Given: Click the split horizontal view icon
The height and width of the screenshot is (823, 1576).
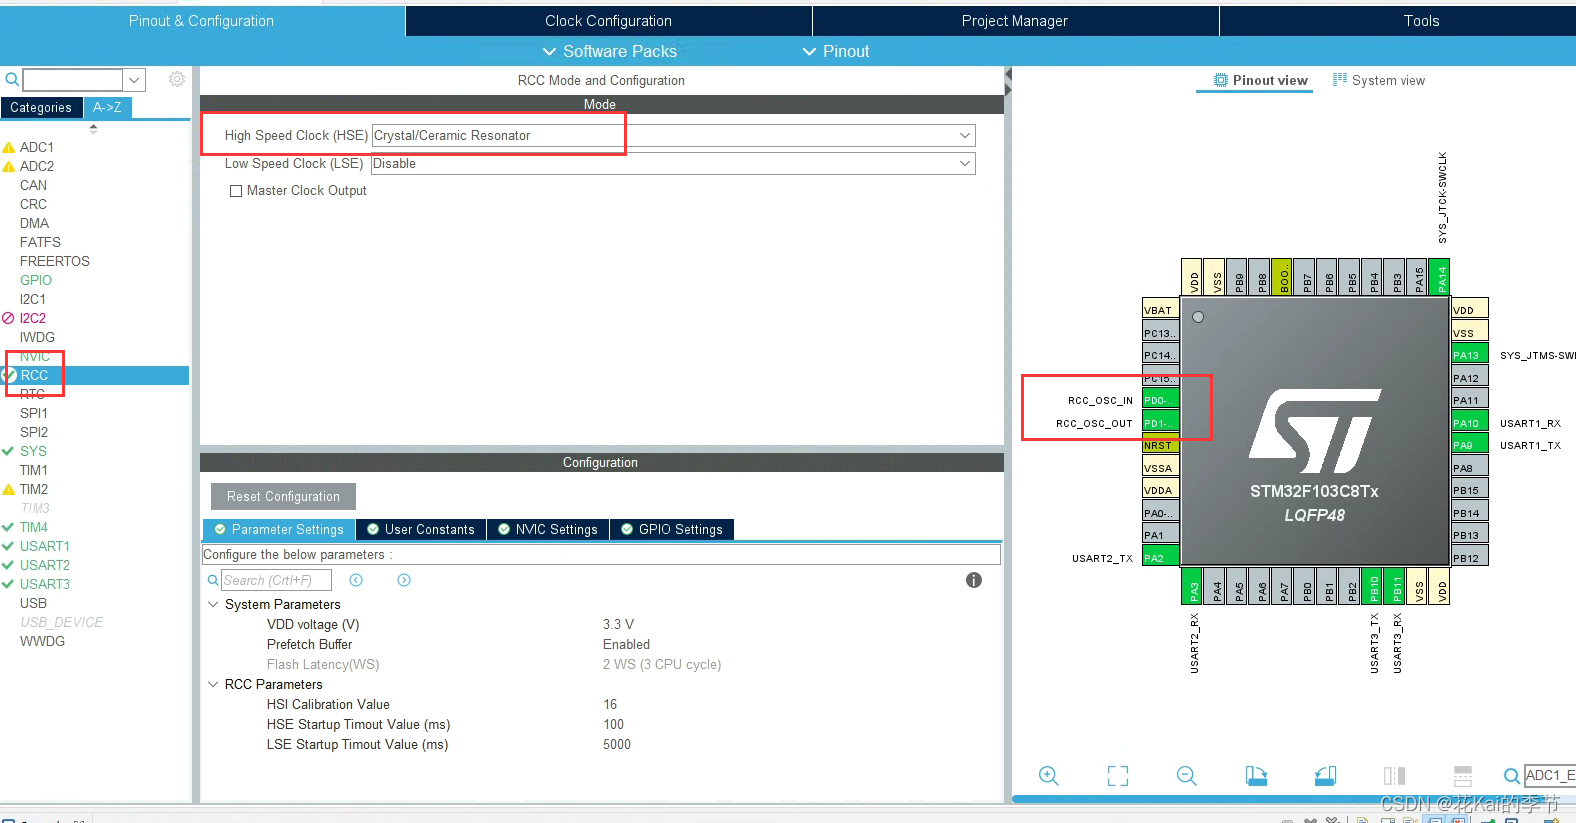Looking at the screenshot, I should [1463, 775].
